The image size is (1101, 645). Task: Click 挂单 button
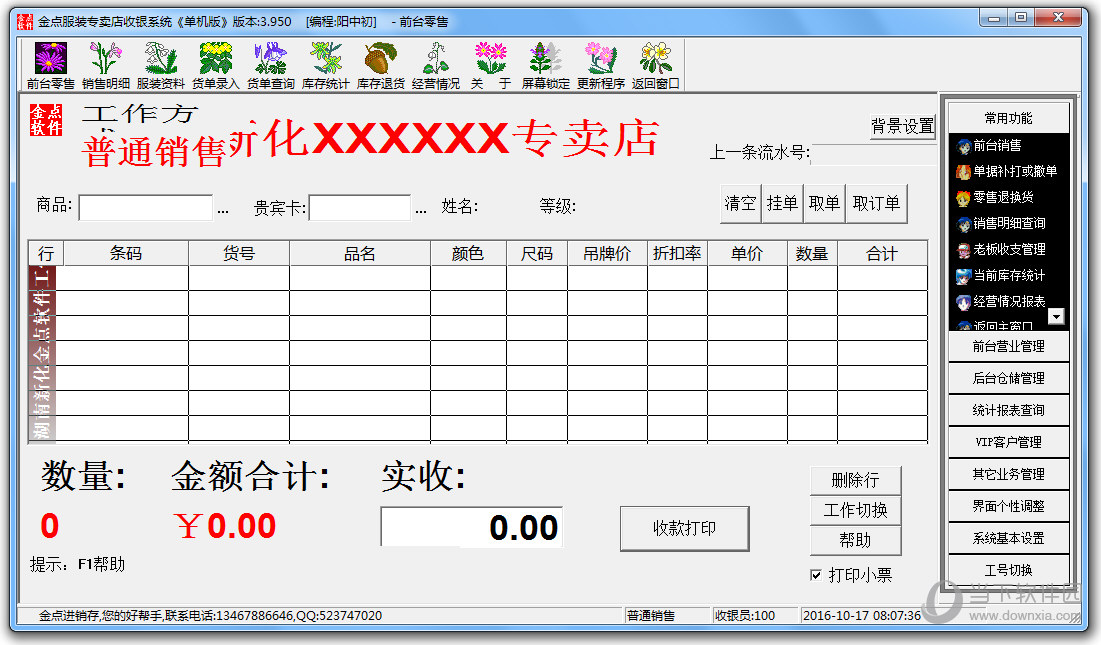coord(782,204)
